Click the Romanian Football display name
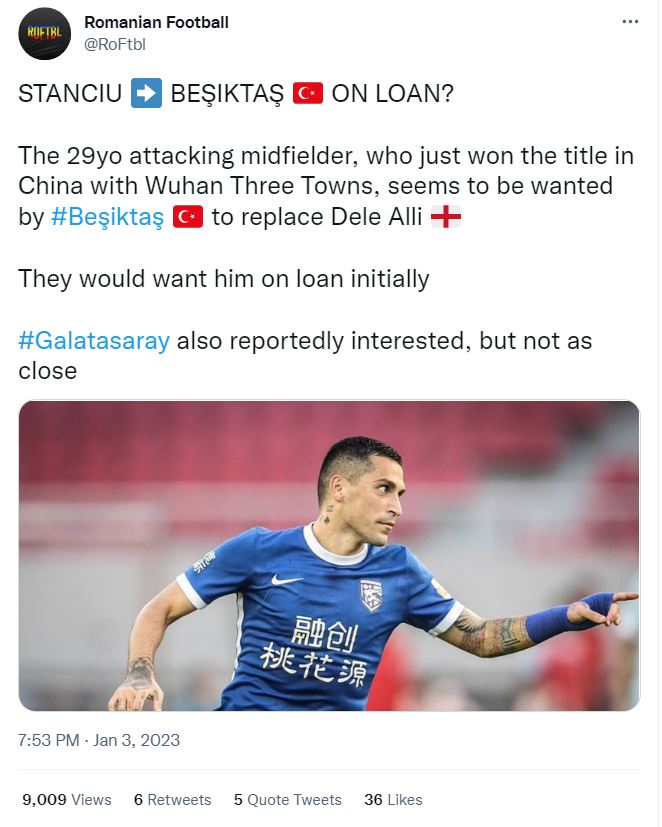This screenshot has height=827, width=662. click(x=156, y=22)
